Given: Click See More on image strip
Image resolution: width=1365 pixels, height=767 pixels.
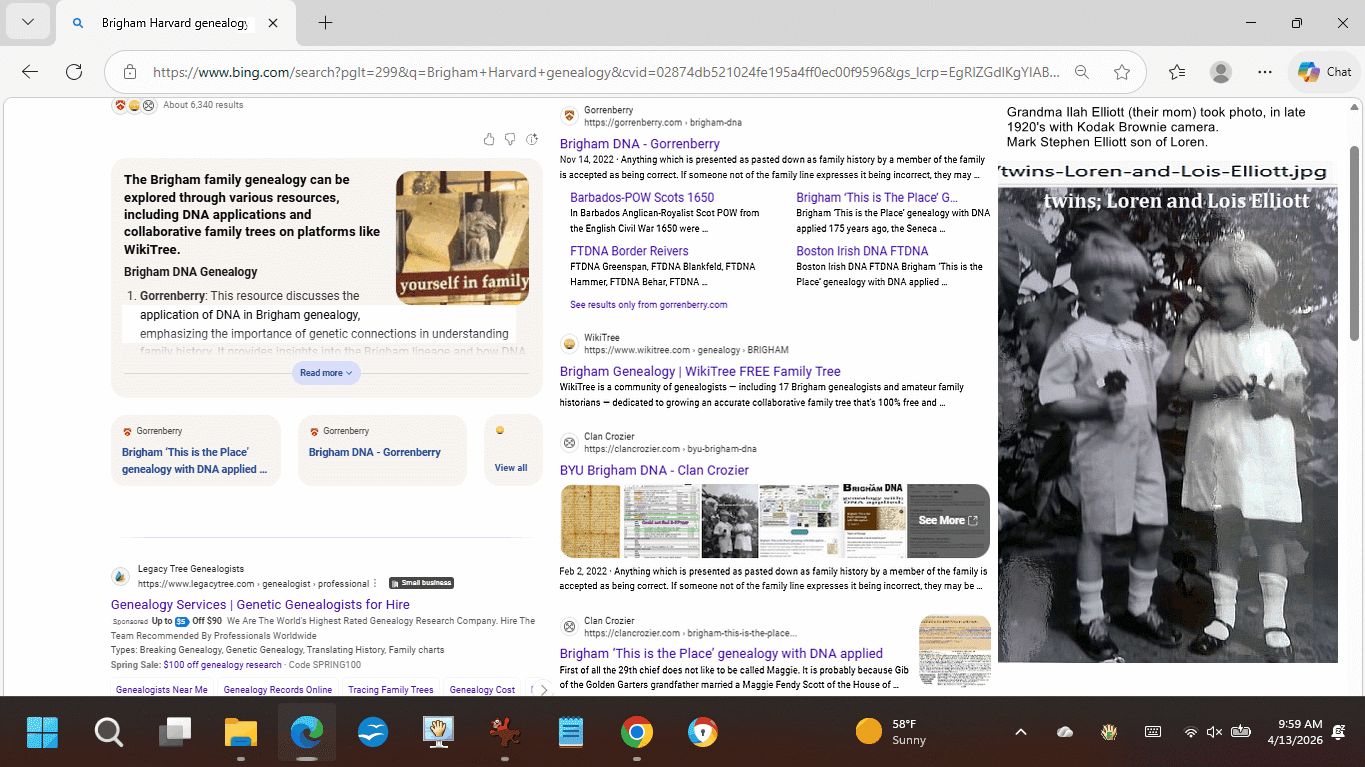Looking at the screenshot, I should click(947, 520).
